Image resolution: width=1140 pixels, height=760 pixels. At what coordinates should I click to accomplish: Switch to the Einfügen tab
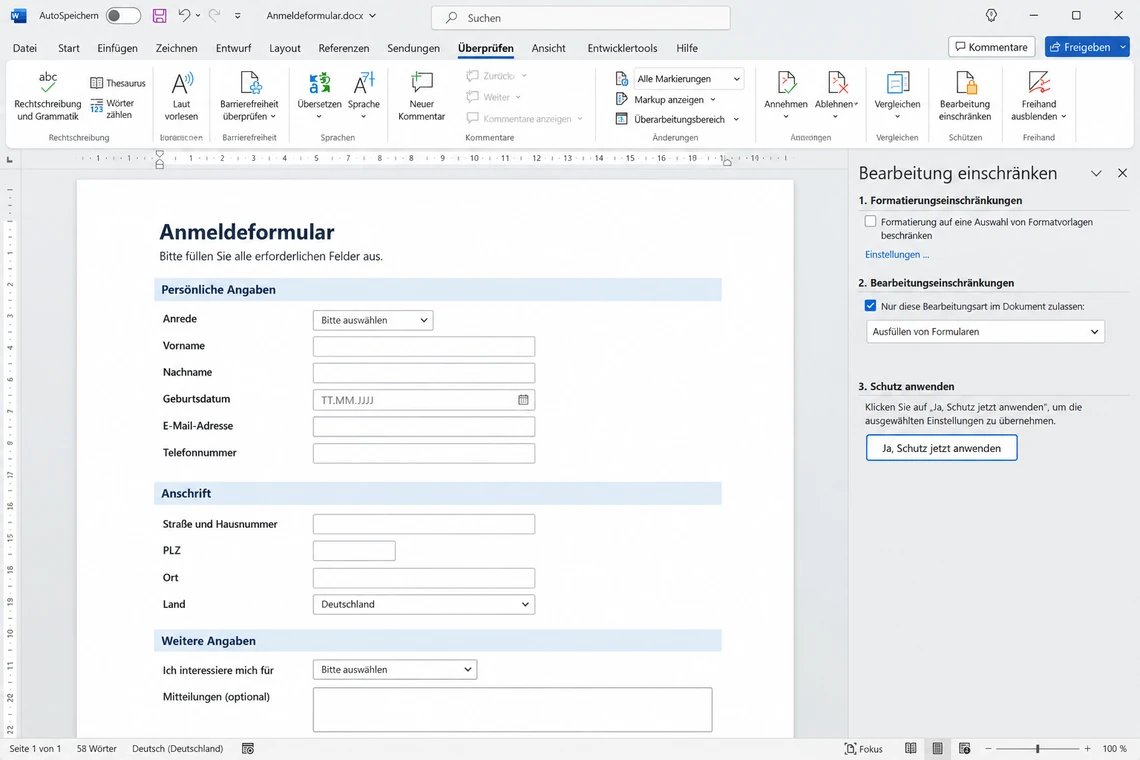[117, 48]
